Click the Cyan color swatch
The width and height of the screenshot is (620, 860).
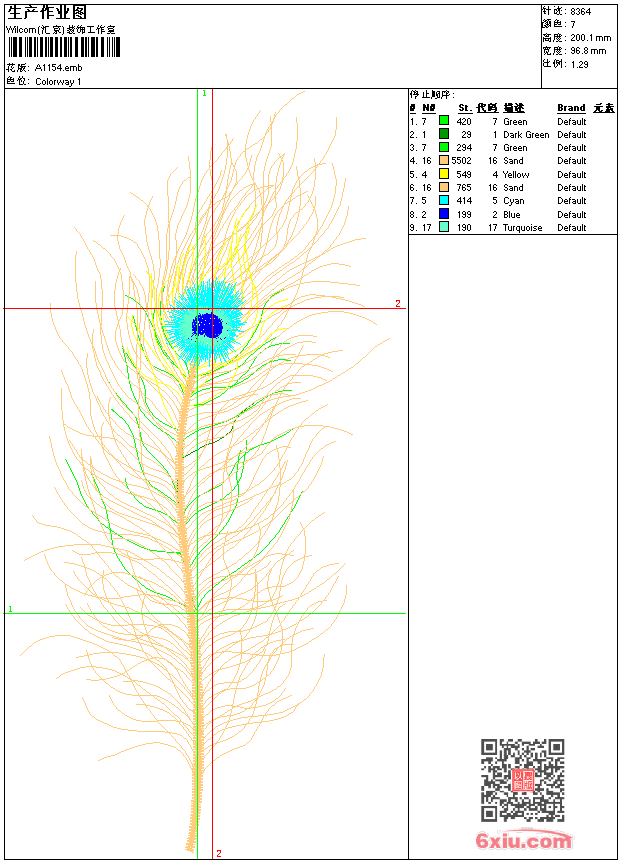444,200
